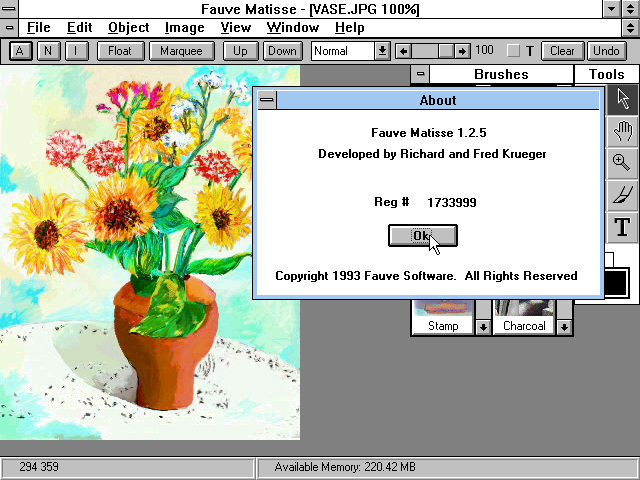
Task: Click the Marquee button
Action: pos(181,51)
